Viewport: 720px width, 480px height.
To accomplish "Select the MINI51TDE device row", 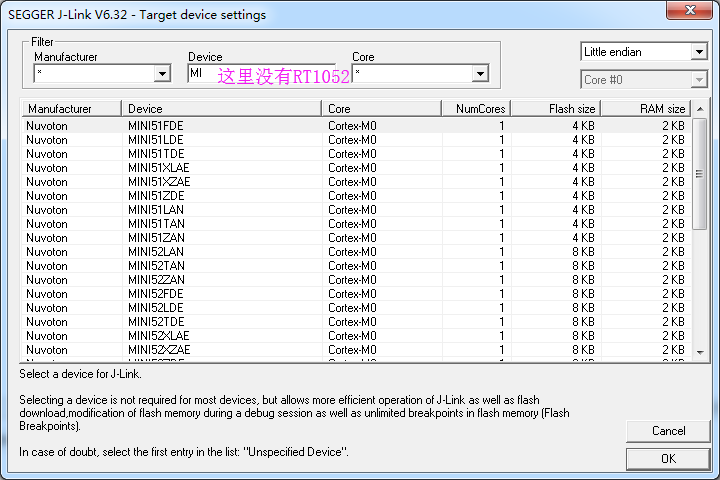I will pyautogui.click(x=356, y=154).
